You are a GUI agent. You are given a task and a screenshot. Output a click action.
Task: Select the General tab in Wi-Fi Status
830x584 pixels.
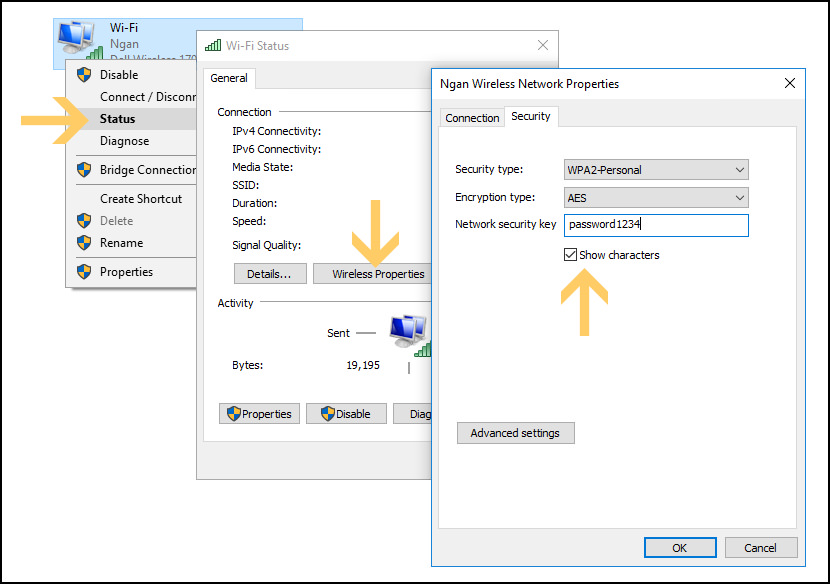pyautogui.click(x=229, y=78)
